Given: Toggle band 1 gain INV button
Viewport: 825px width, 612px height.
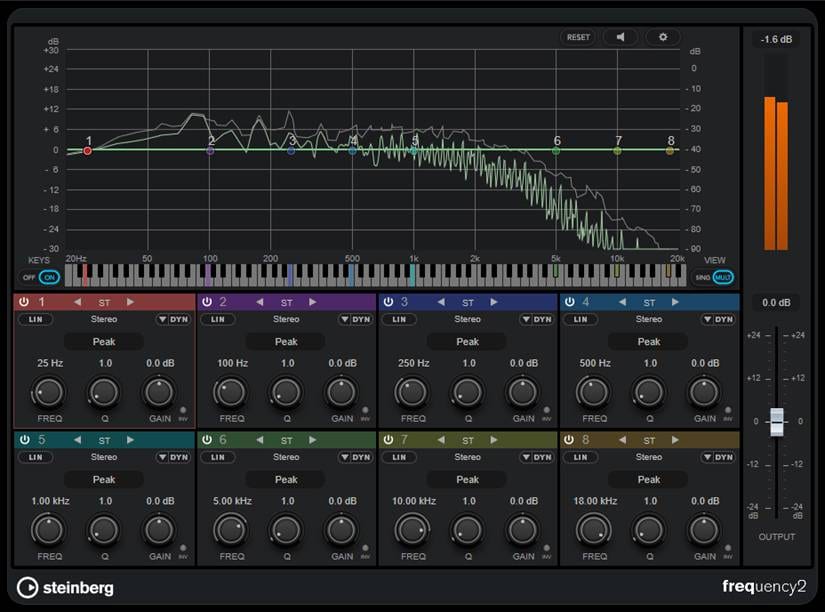Looking at the screenshot, I should pyautogui.click(x=183, y=410).
